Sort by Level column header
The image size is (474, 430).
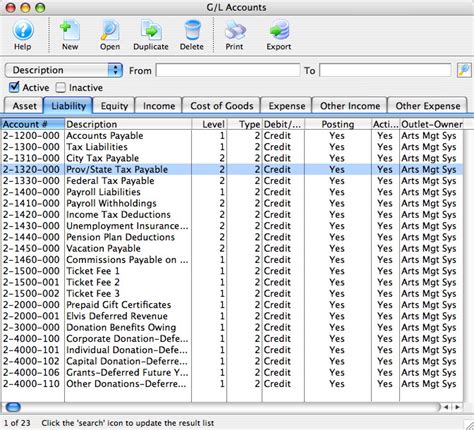[209, 124]
